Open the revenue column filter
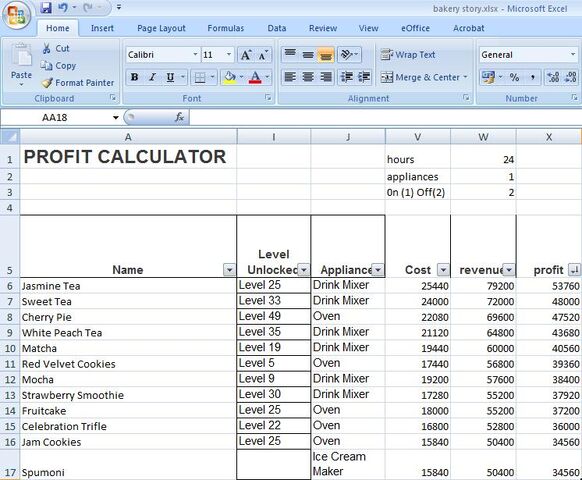 point(509,270)
